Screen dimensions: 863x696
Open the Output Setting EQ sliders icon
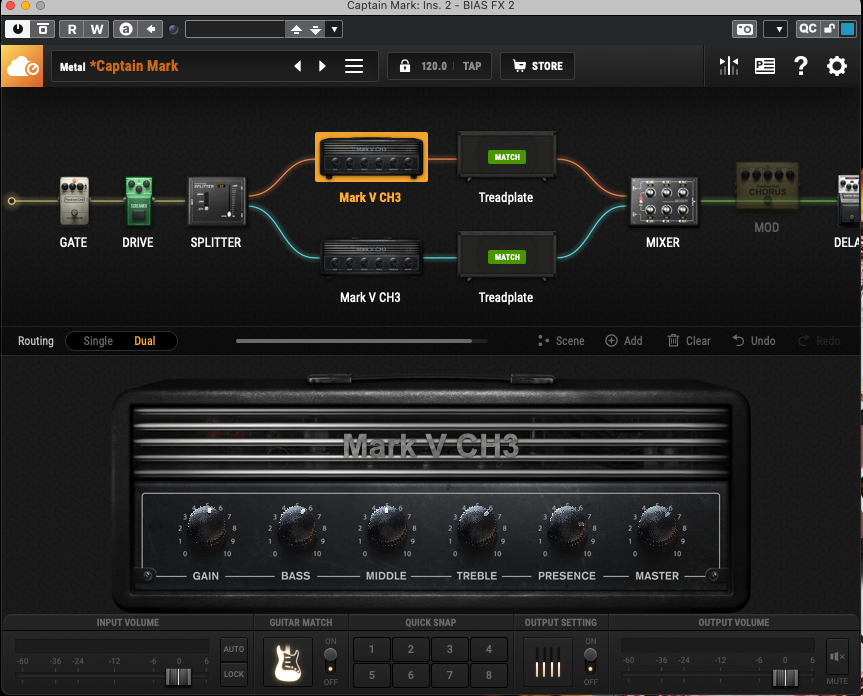548,662
